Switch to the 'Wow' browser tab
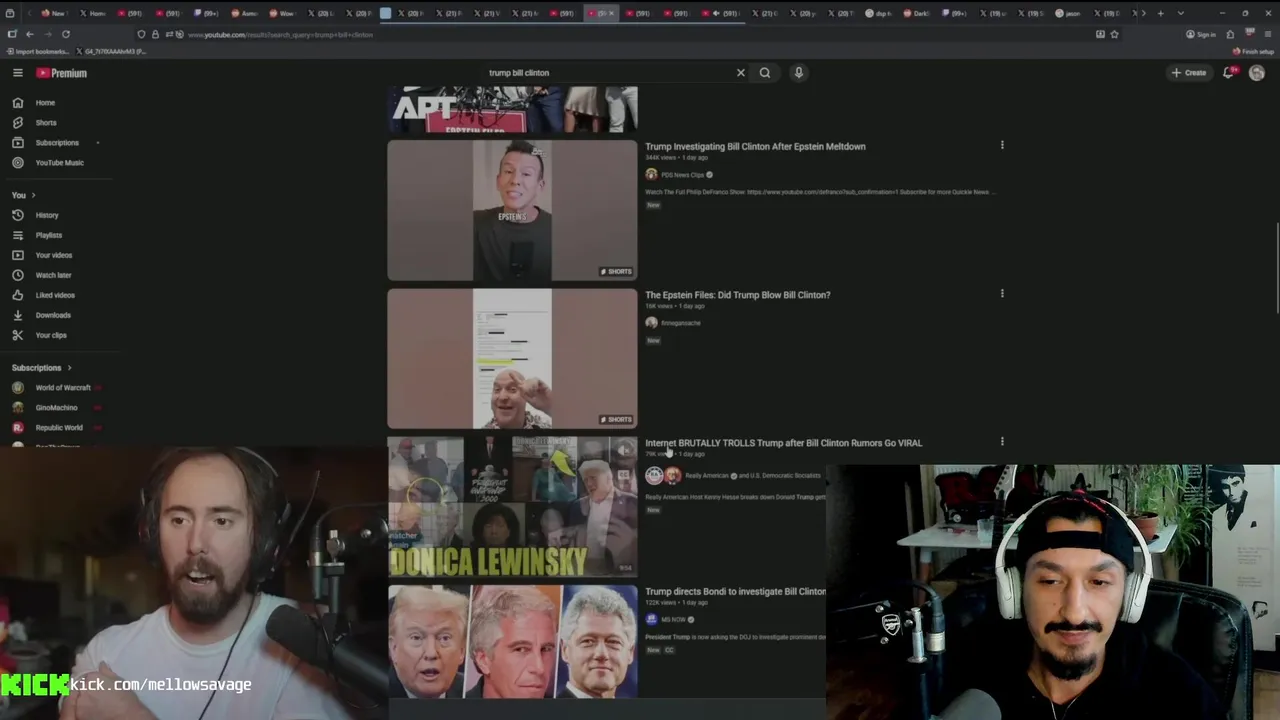This screenshot has width=1280, height=720. 283,13
